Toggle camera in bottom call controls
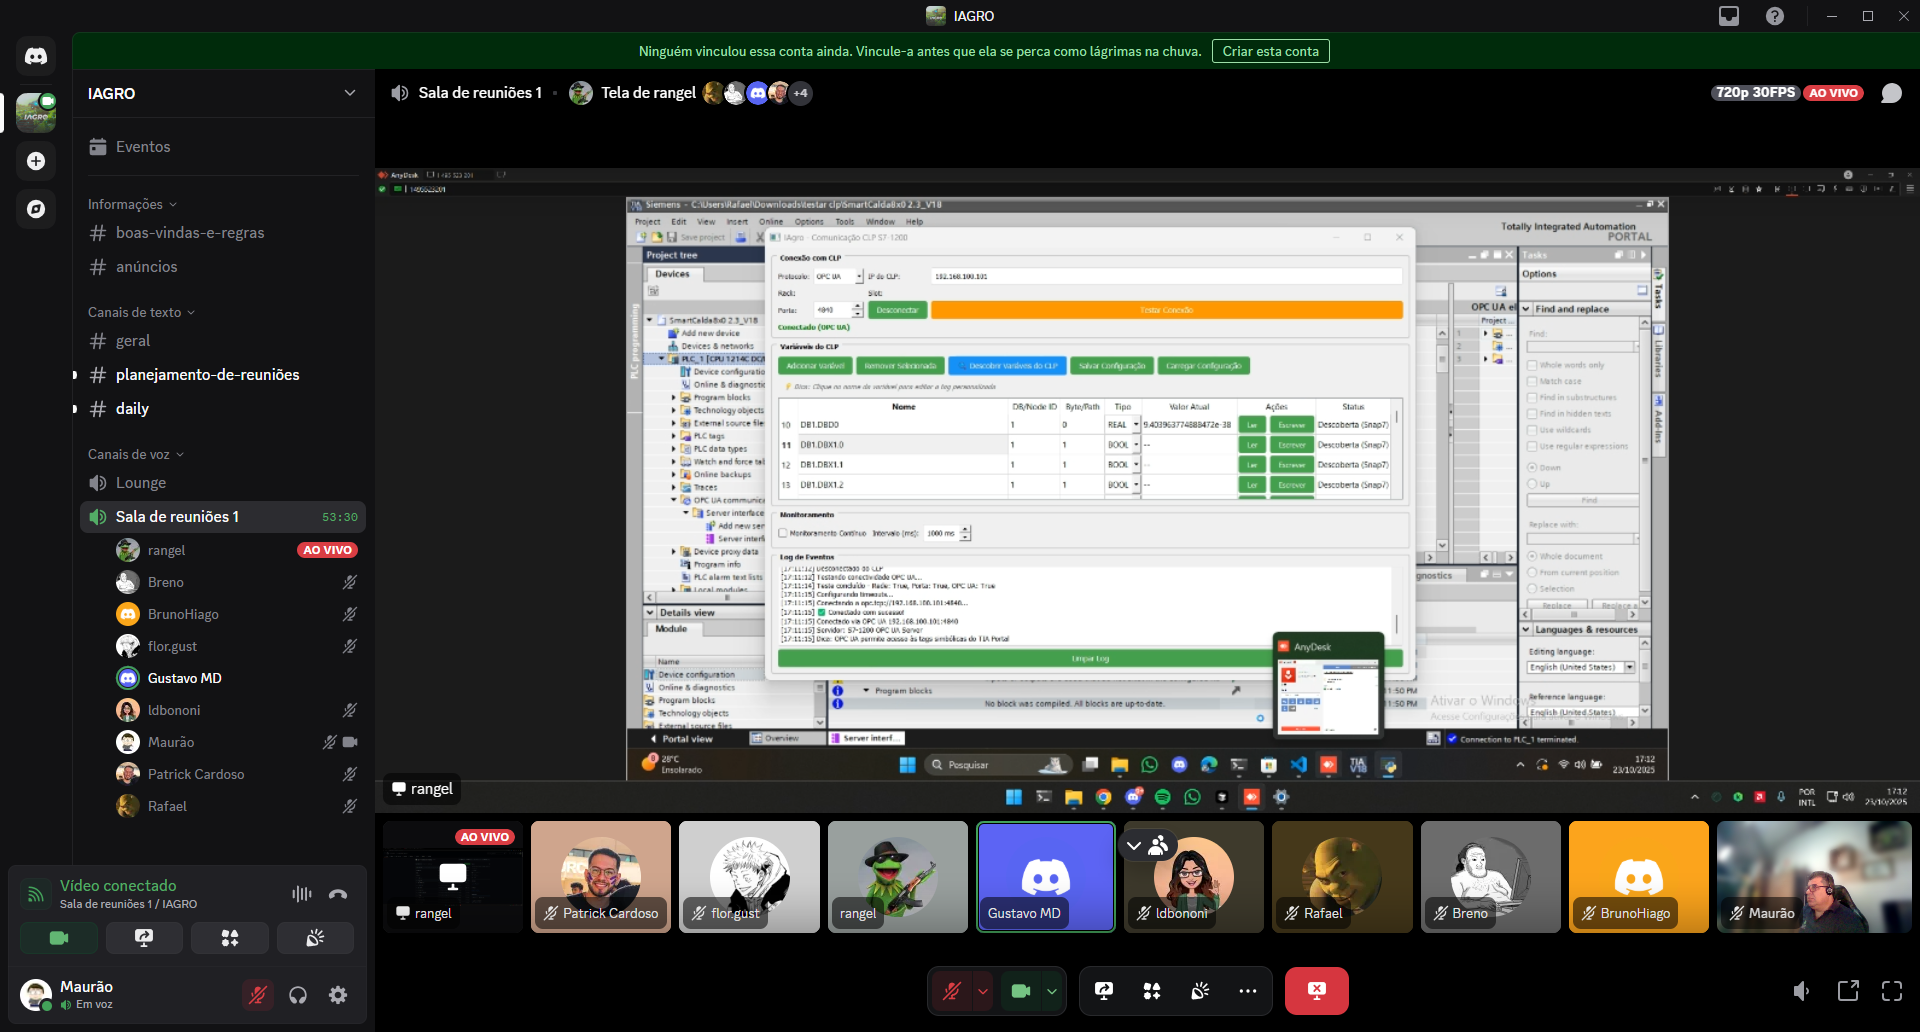Image resolution: width=1920 pixels, height=1032 pixels. pyautogui.click(x=1021, y=991)
